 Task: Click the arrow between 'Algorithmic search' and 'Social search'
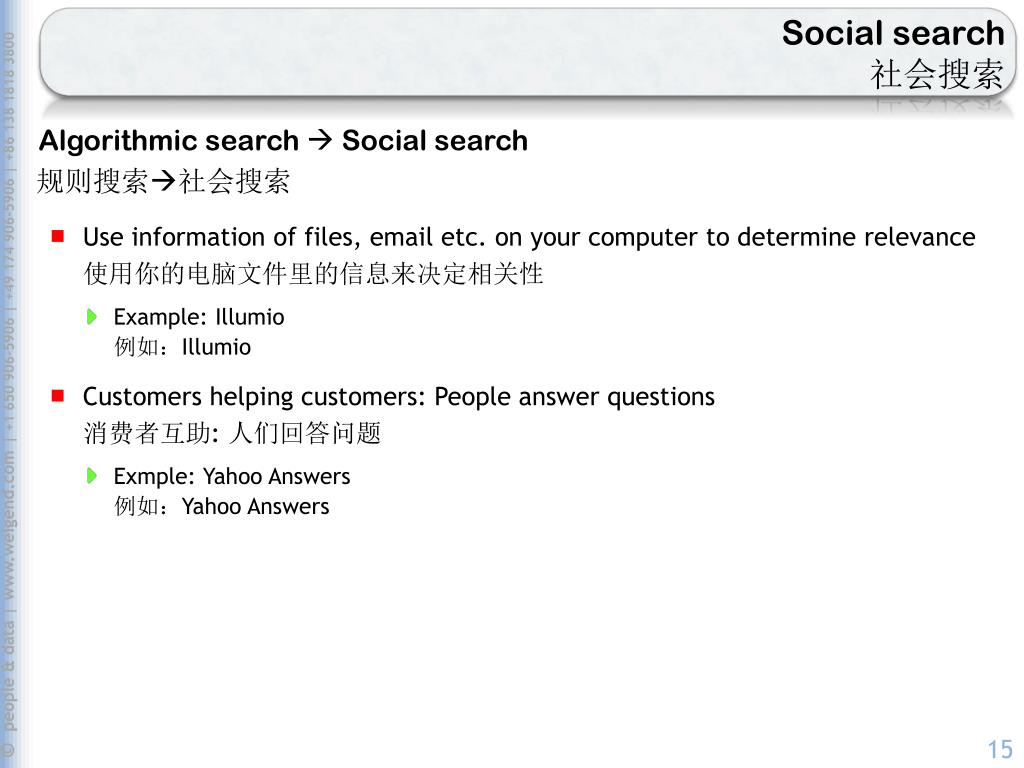click(x=320, y=140)
